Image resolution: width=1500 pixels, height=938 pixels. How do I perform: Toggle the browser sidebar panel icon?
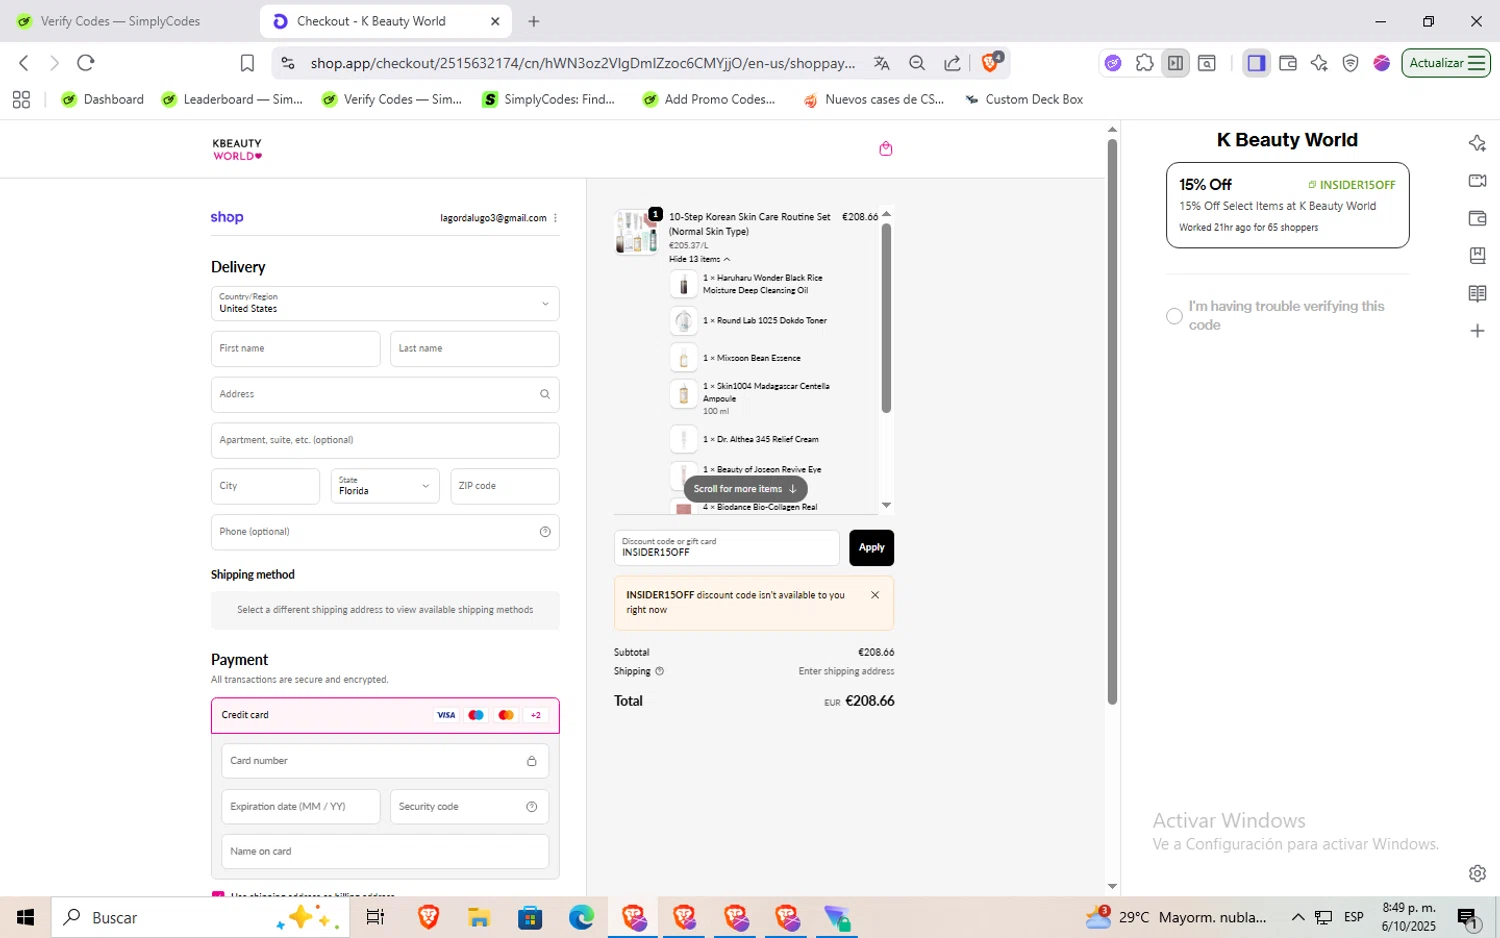pyautogui.click(x=1256, y=63)
